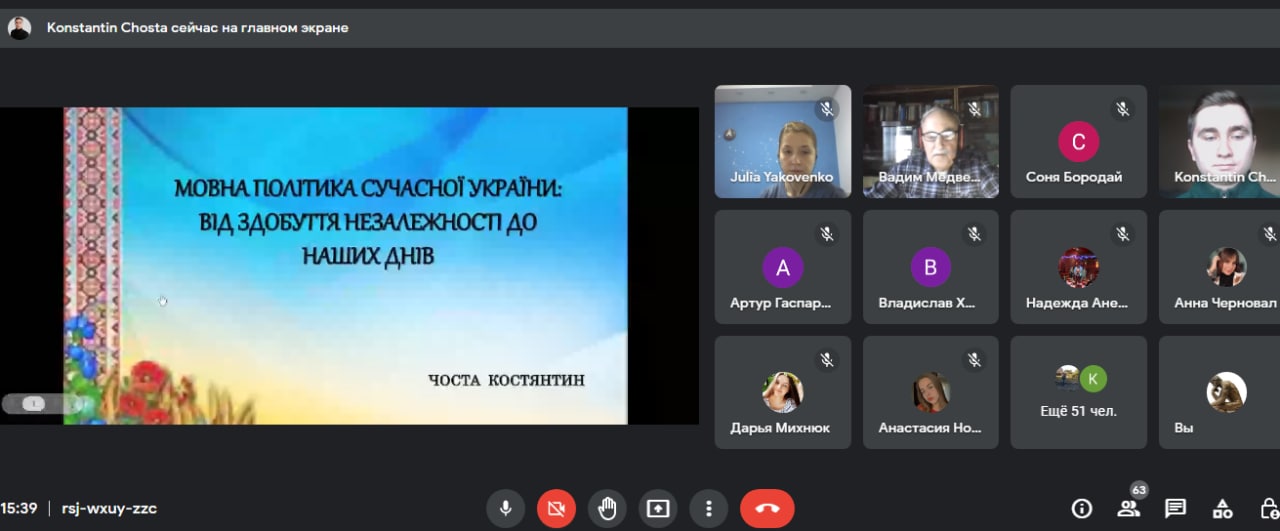Click muted mic icon on Соня Бородай tile
Screen dimensions: 1280x531
[x=1122, y=109]
